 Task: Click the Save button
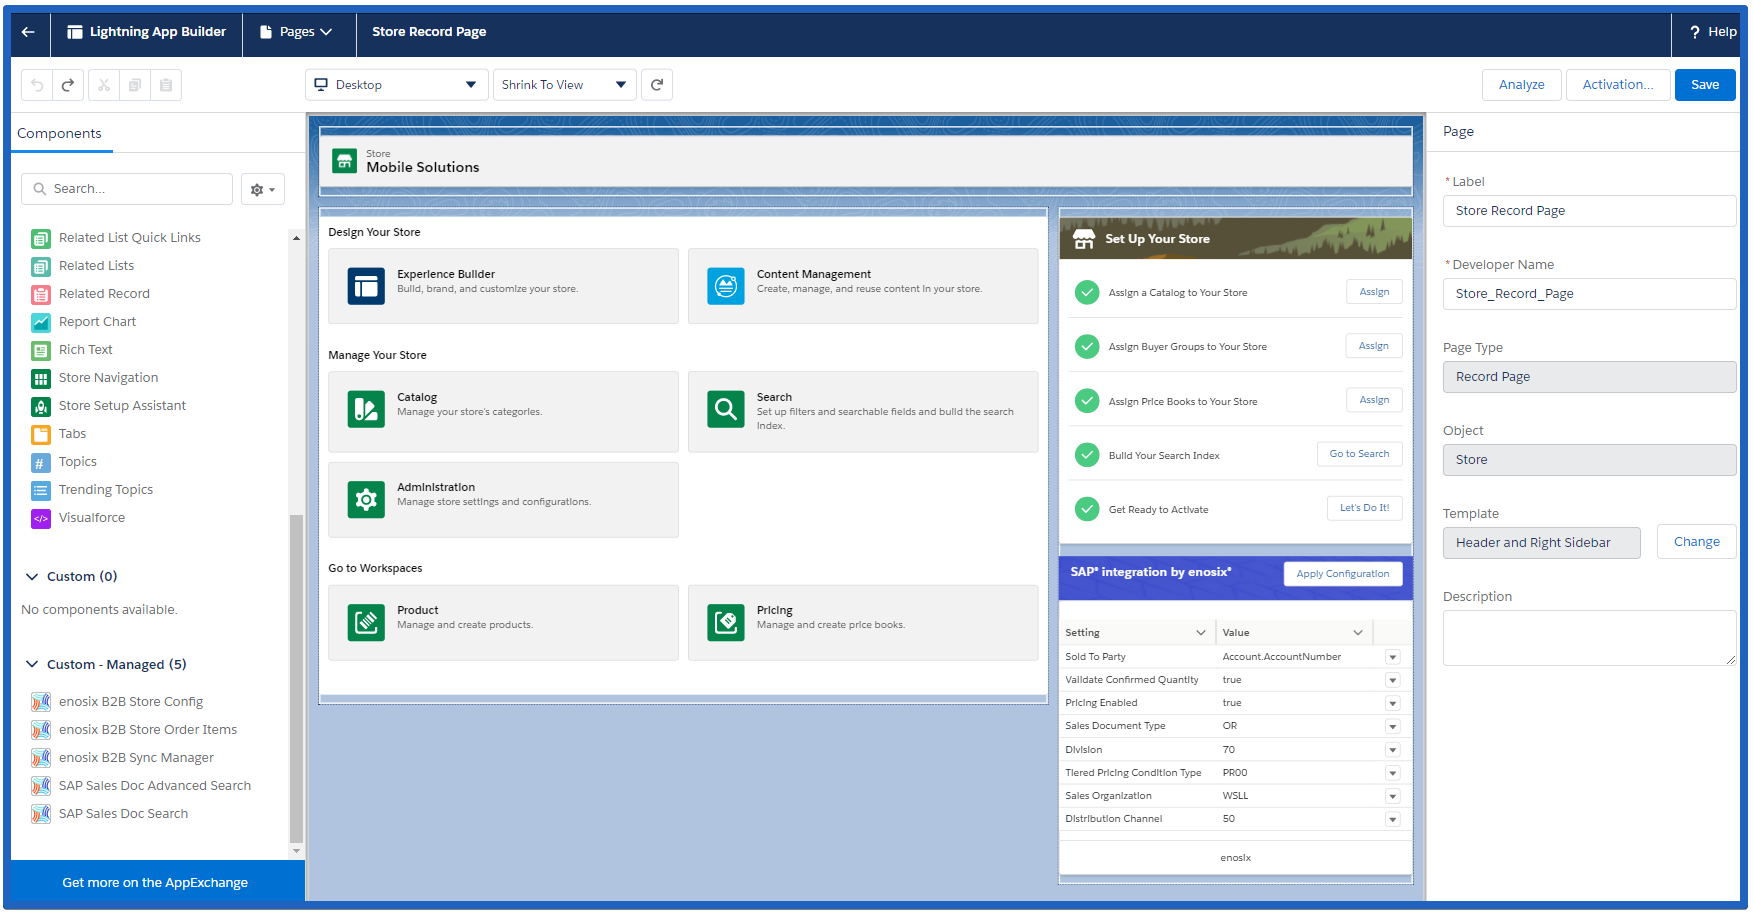[1704, 84]
